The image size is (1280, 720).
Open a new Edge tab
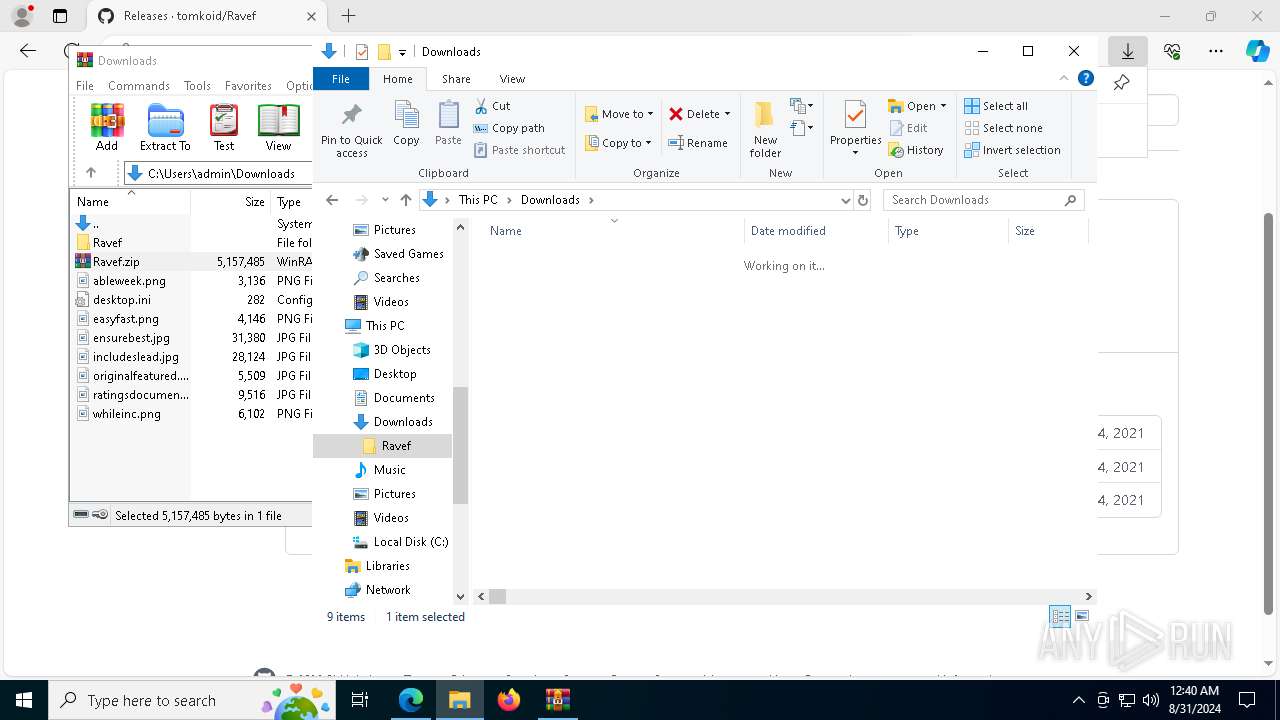(x=348, y=16)
